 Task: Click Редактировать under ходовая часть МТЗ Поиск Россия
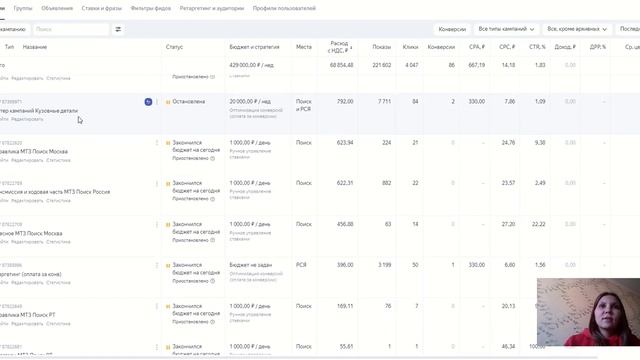[27, 201]
